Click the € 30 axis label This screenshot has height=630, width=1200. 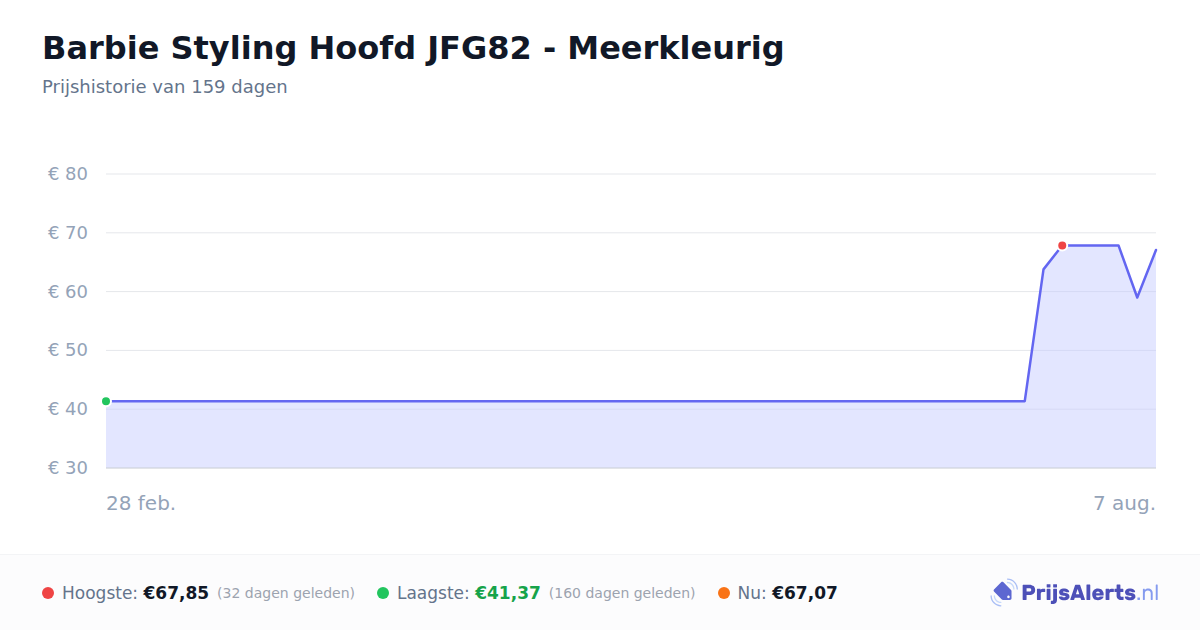[68, 468]
